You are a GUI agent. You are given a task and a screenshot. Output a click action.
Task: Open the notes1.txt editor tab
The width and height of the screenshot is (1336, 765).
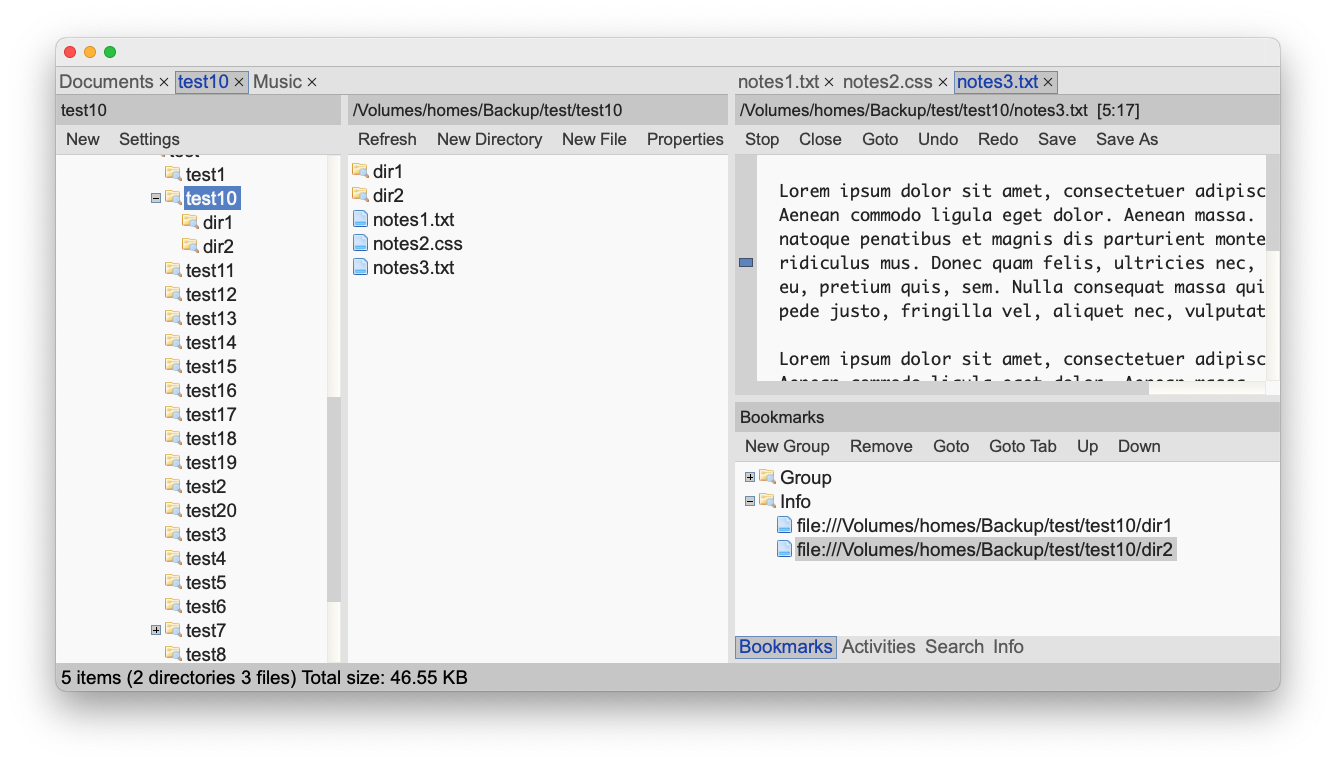pyautogui.click(x=778, y=82)
